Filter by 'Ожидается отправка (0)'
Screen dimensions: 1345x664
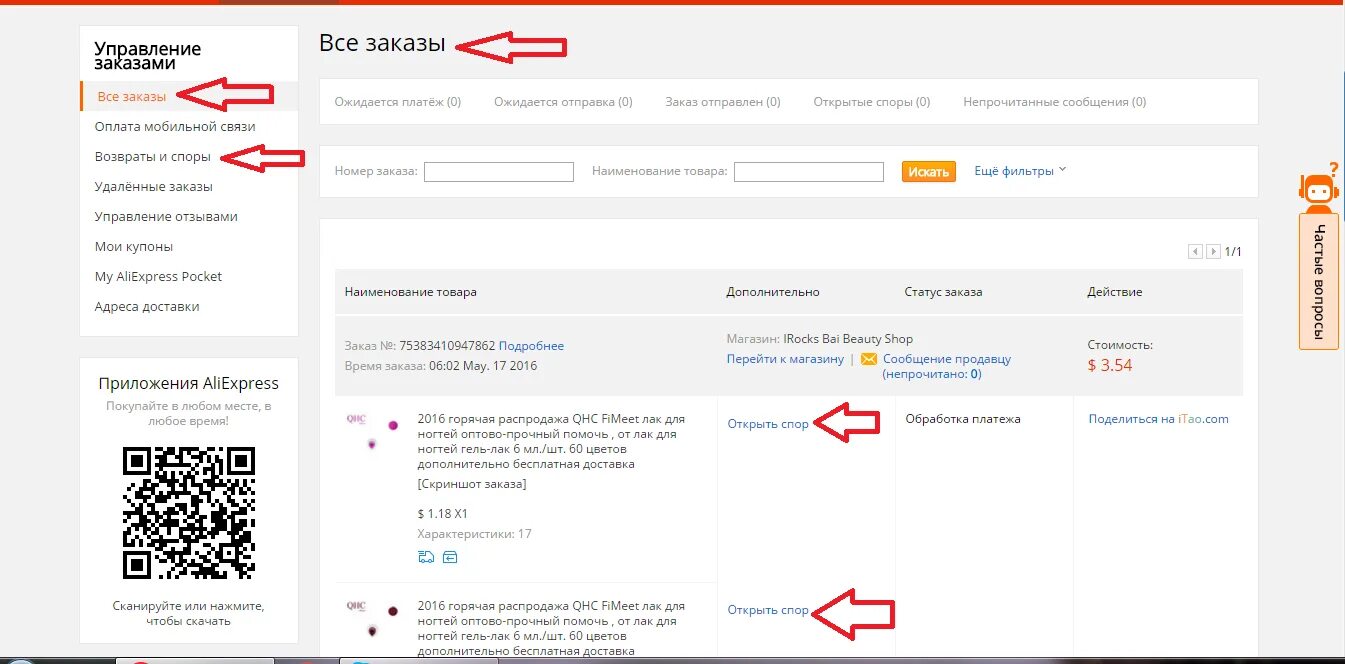tap(563, 101)
